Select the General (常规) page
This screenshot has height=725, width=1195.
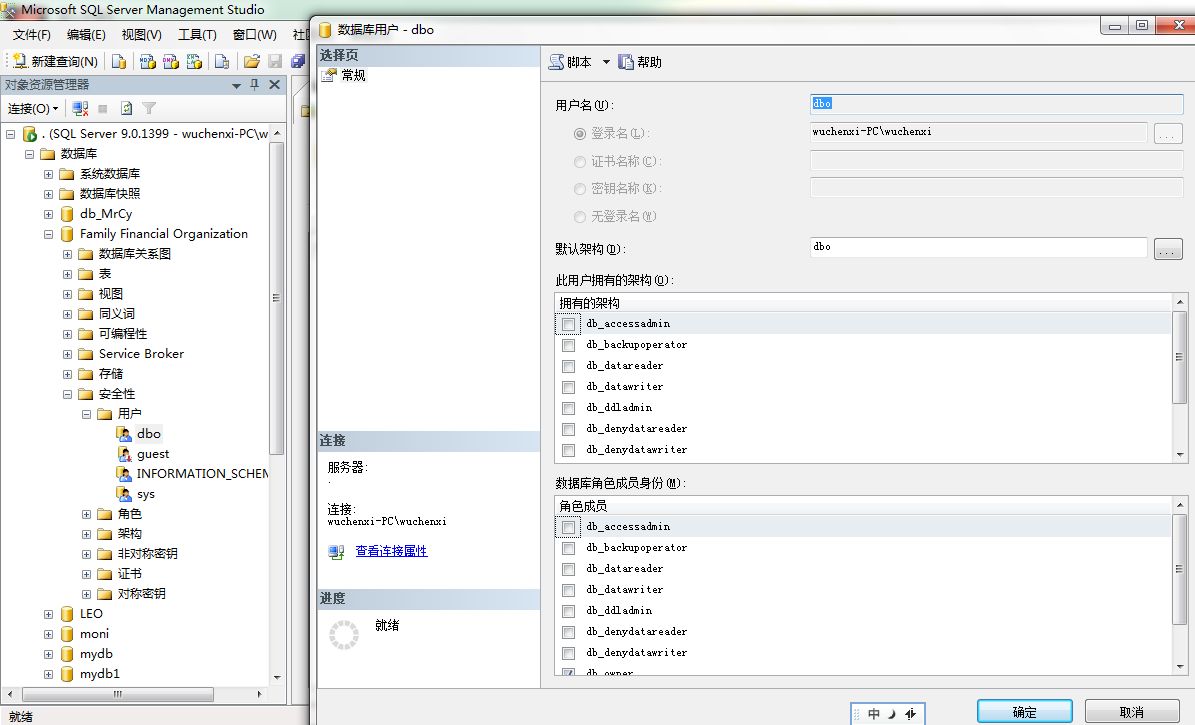click(353, 75)
